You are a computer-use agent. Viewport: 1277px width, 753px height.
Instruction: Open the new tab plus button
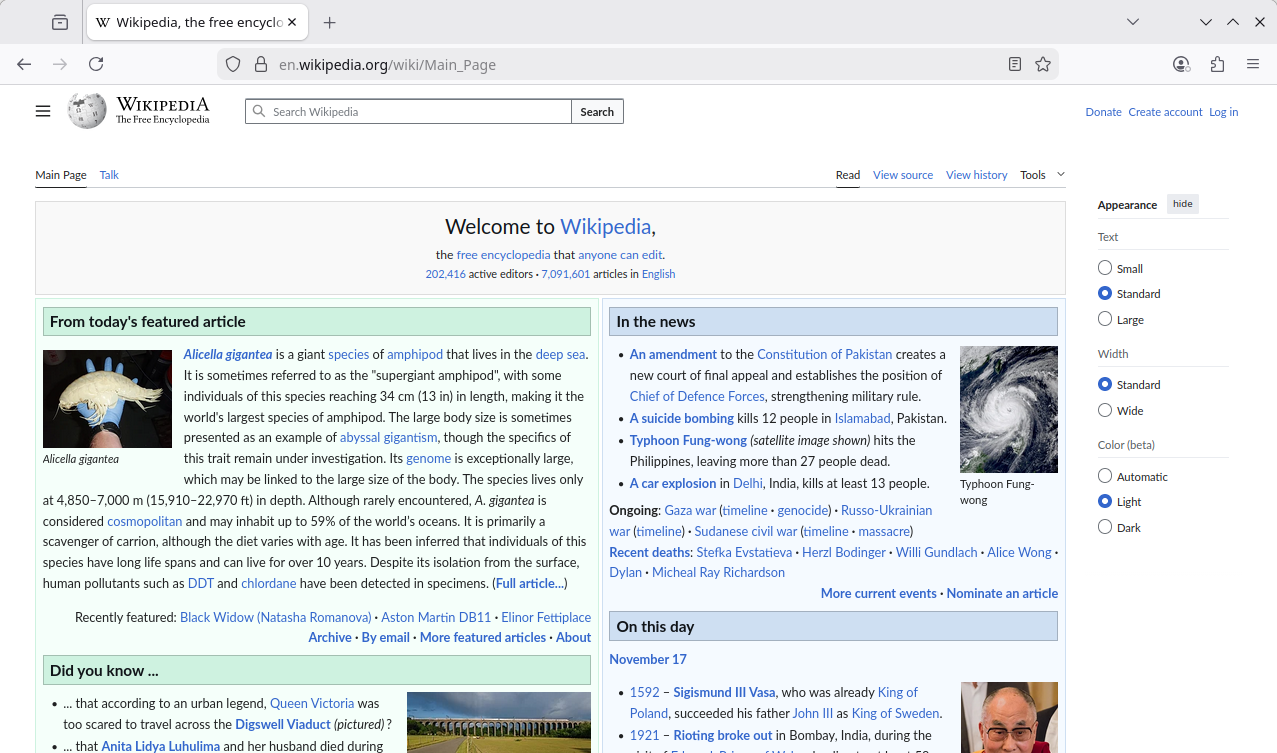[330, 22]
